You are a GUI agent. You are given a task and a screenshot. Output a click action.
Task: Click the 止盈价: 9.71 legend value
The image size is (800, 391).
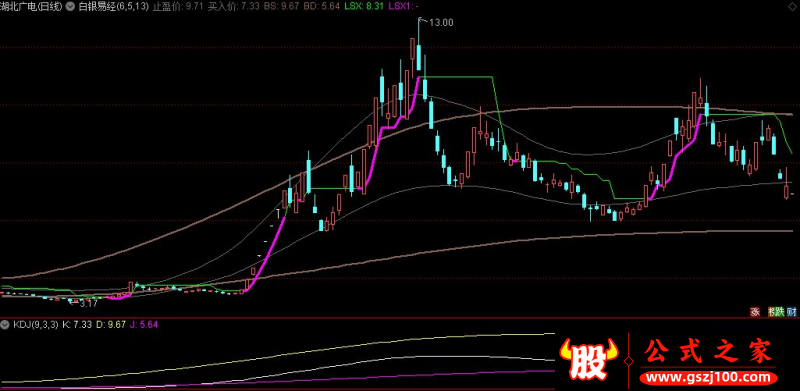[179, 6]
